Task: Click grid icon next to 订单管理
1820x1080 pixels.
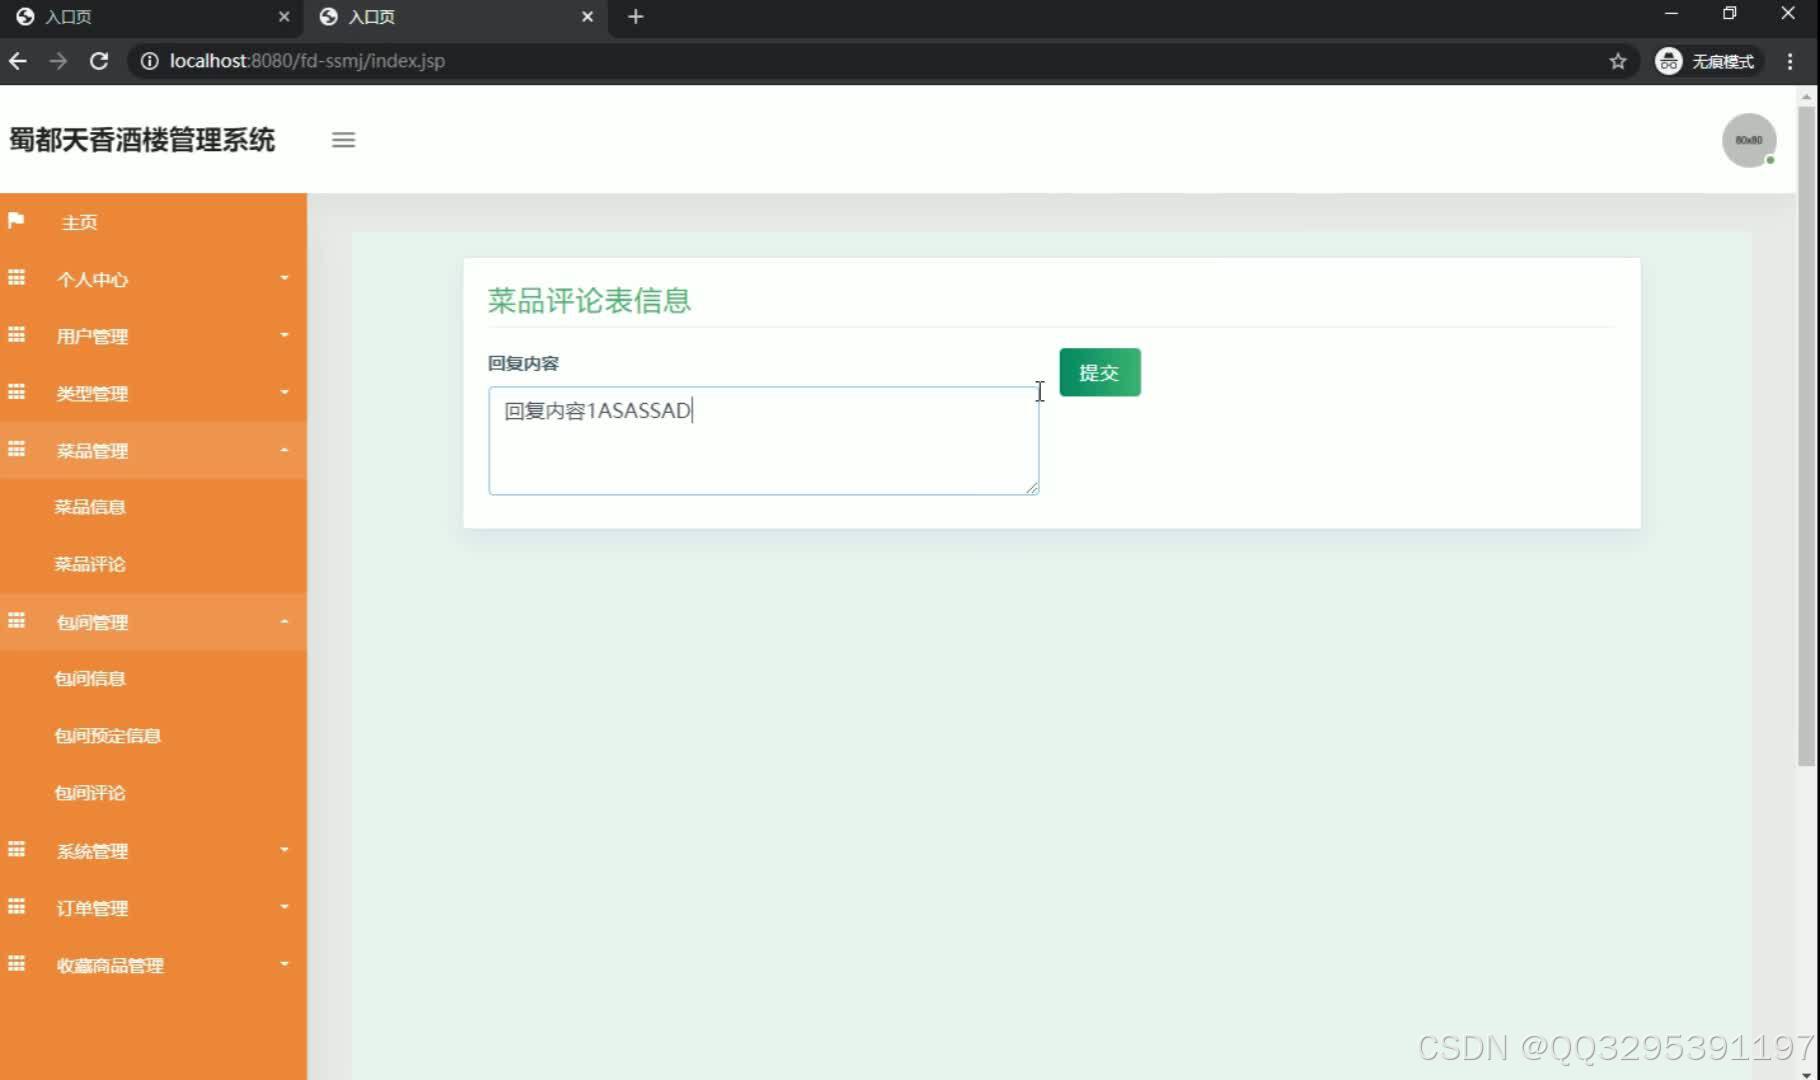Action: click(16, 907)
